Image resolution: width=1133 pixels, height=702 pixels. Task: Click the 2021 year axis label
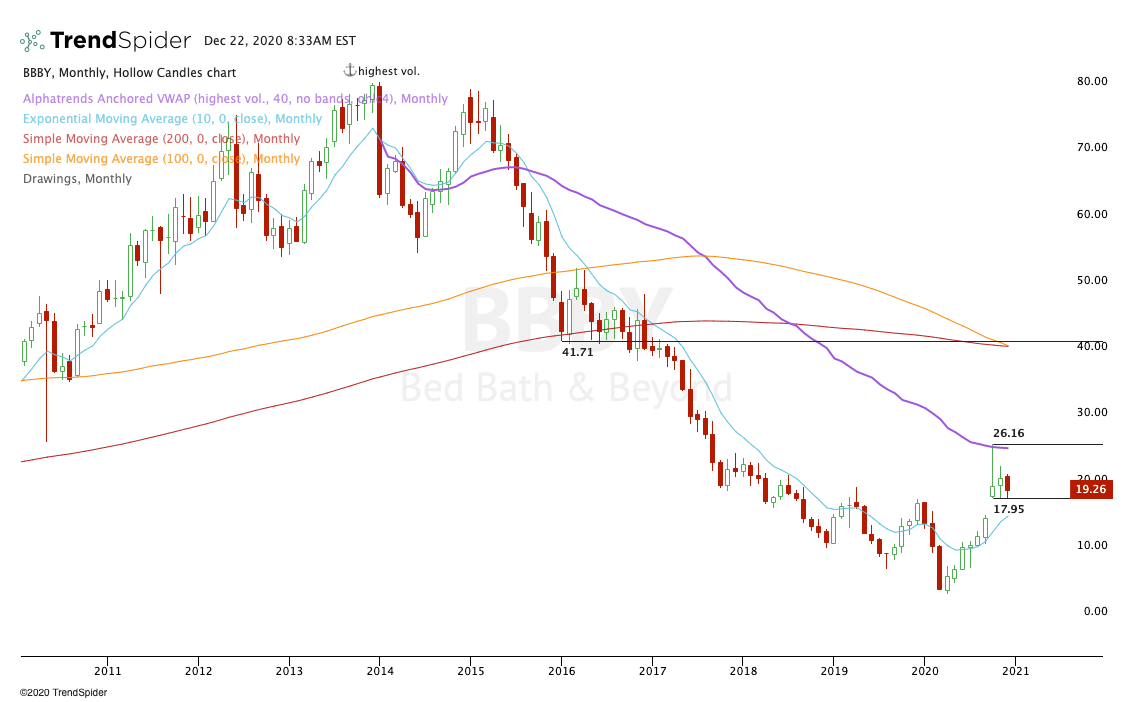(x=1015, y=671)
